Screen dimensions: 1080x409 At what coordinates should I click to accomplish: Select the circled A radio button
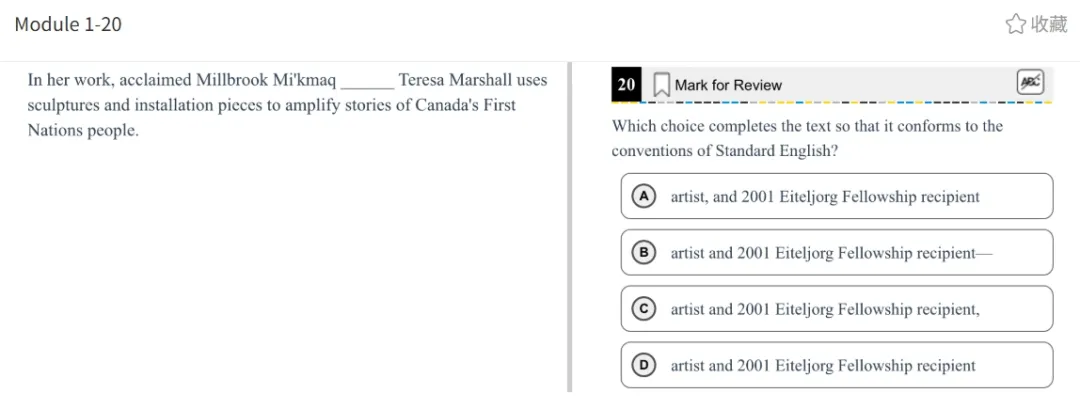point(644,196)
